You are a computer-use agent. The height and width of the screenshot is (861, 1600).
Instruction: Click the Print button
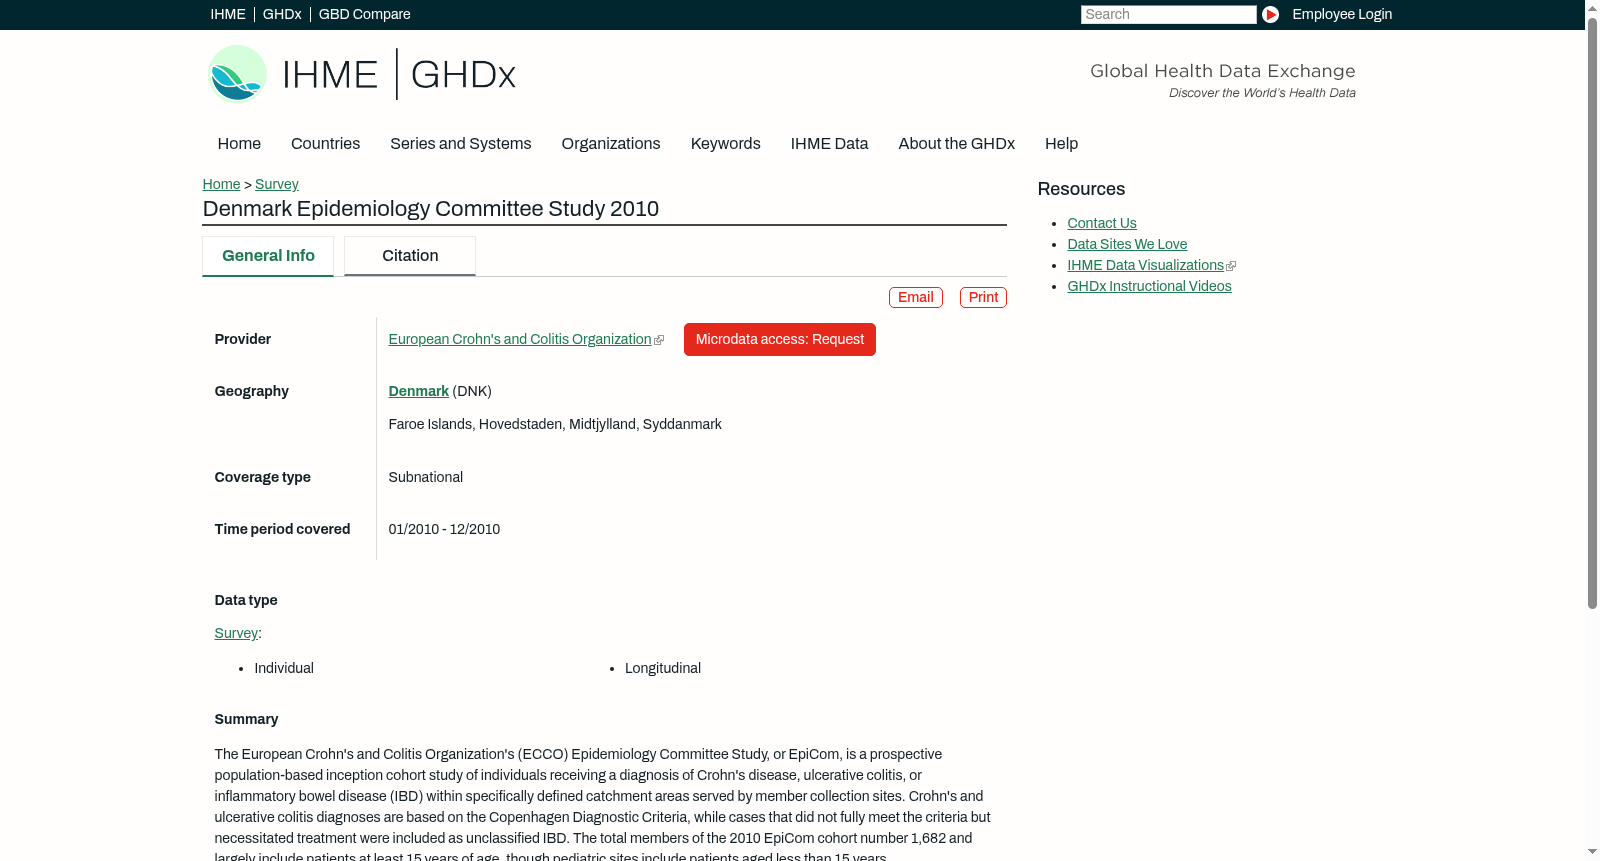tap(983, 297)
